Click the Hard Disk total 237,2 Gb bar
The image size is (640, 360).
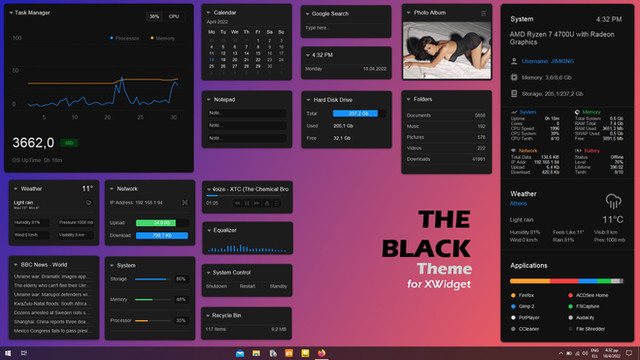pos(358,113)
